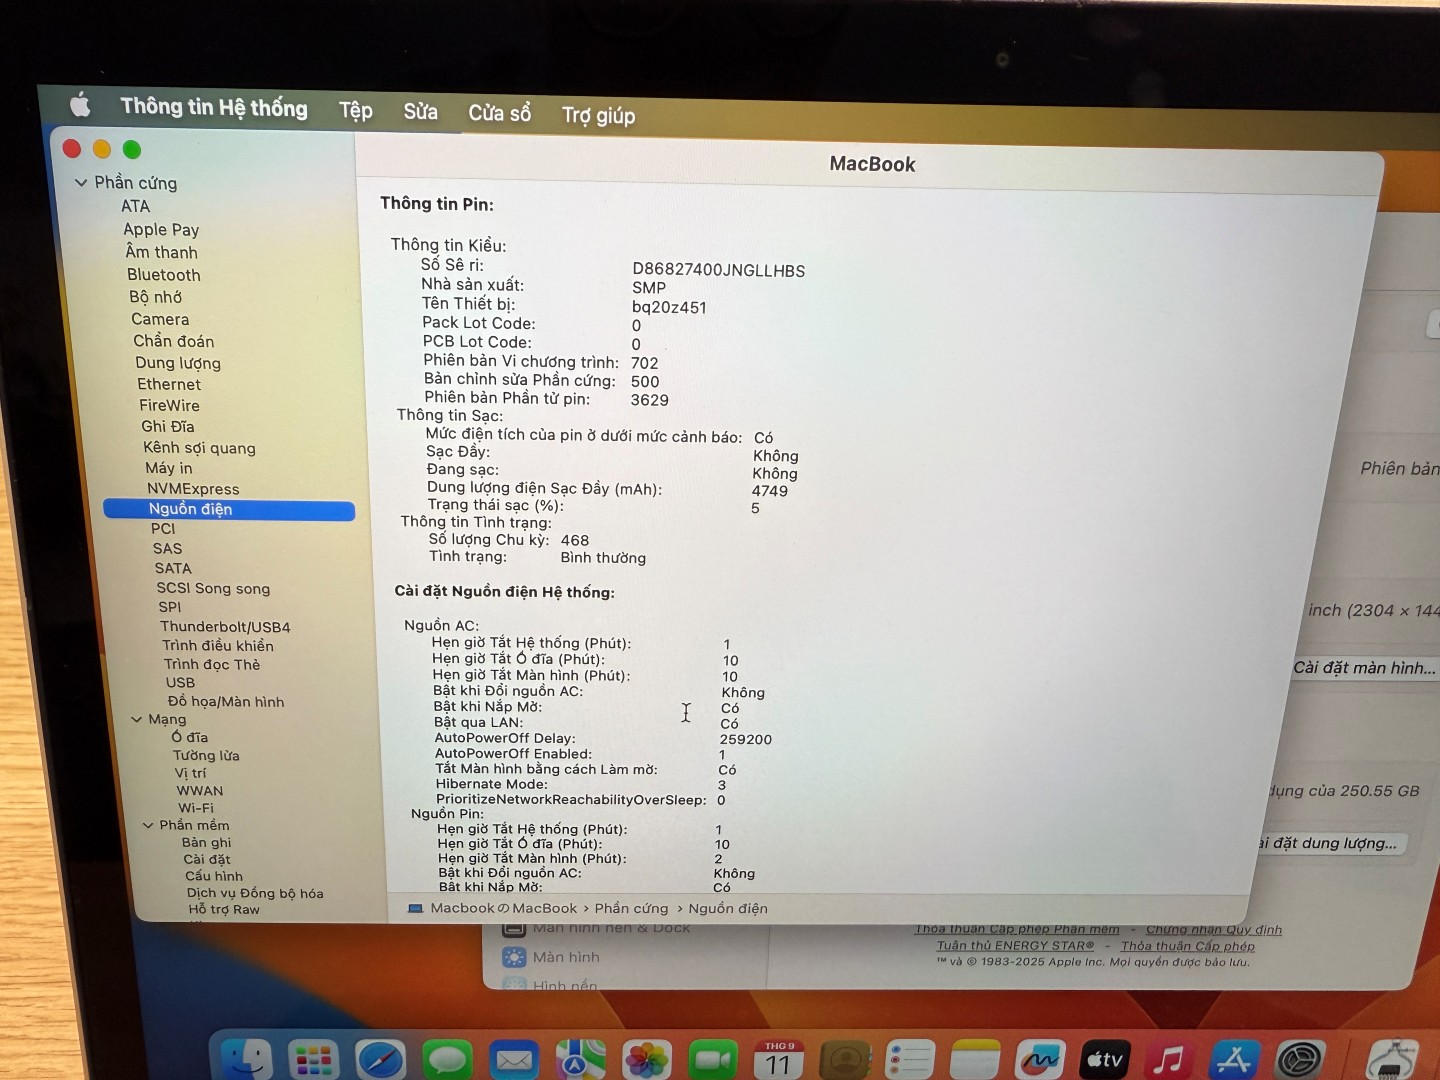Select Máy in in sidebar
This screenshot has width=1440, height=1080.
(x=169, y=468)
